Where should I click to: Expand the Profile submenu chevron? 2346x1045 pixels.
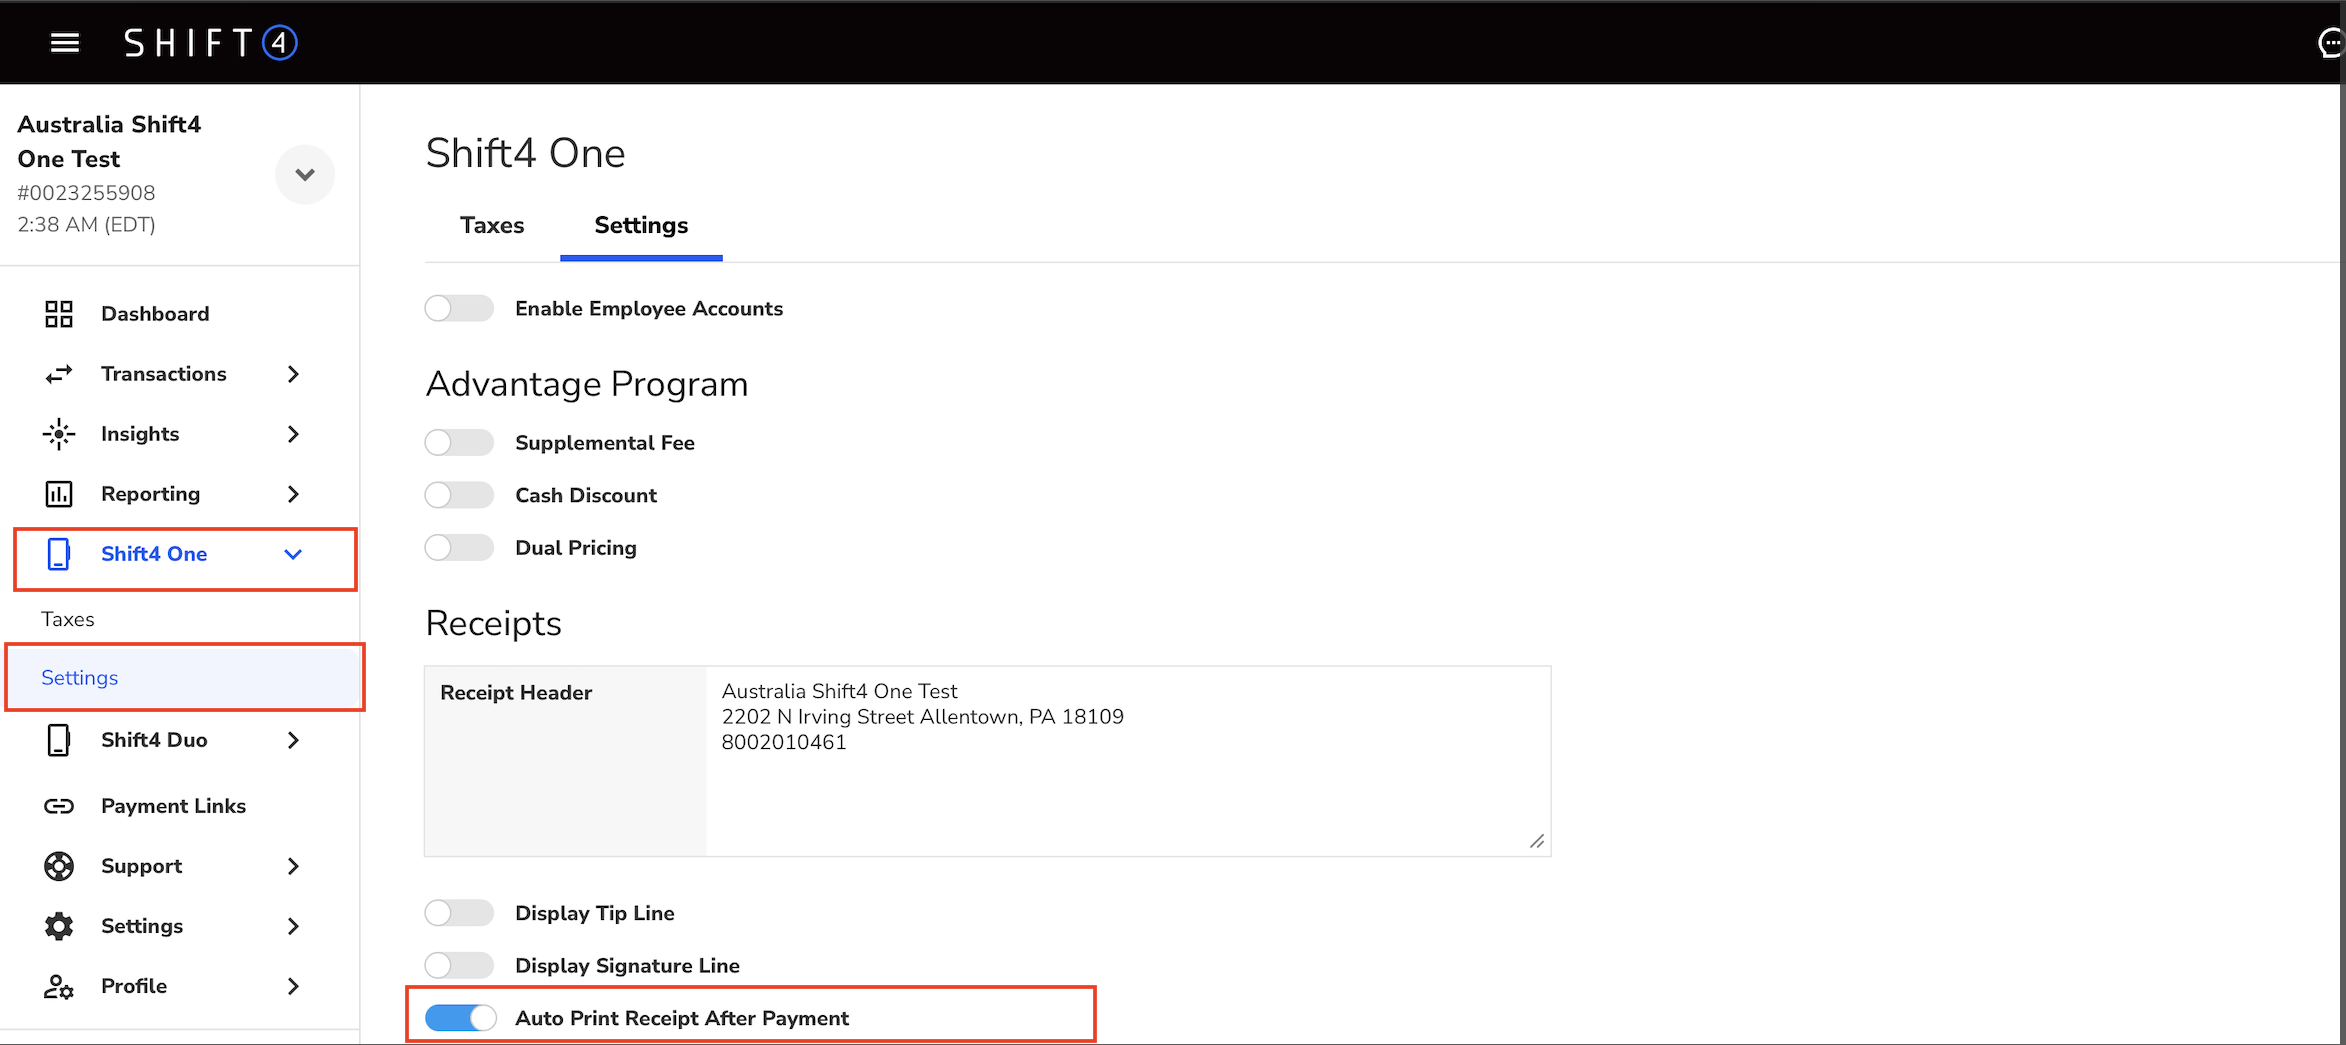pyautogui.click(x=293, y=986)
